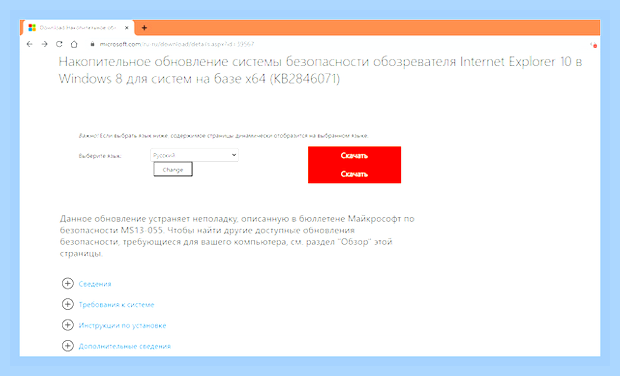Click the Change button
620x376 pixels.
[173, 169]
